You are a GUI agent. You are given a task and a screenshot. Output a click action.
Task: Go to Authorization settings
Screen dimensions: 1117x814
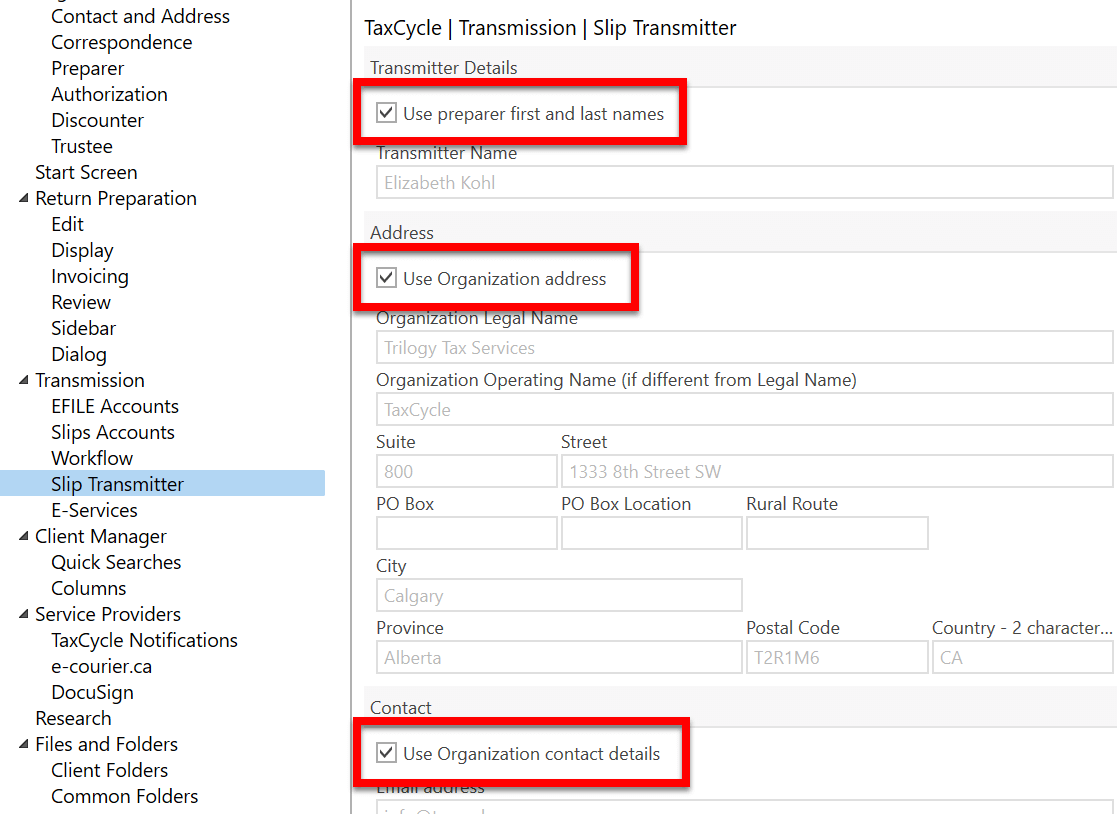[110, 95]
